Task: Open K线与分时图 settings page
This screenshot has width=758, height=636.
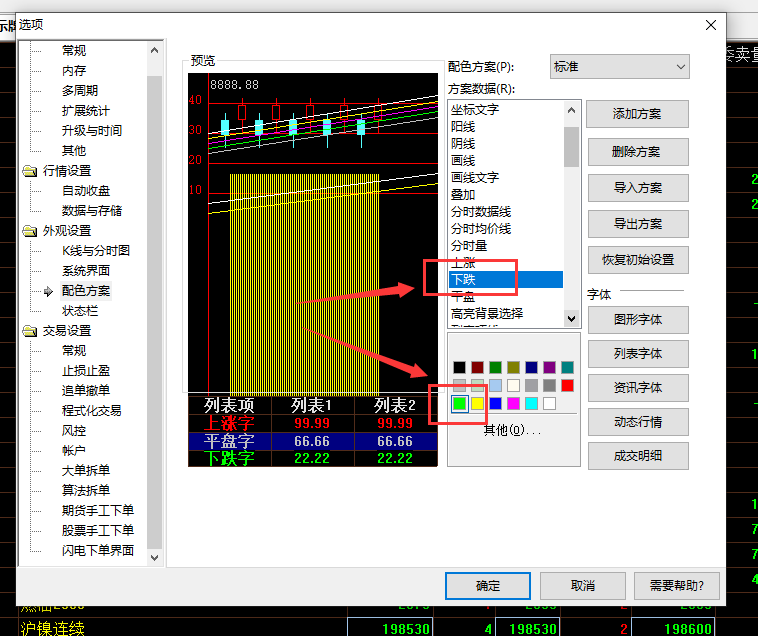Action: pos(96,251)
